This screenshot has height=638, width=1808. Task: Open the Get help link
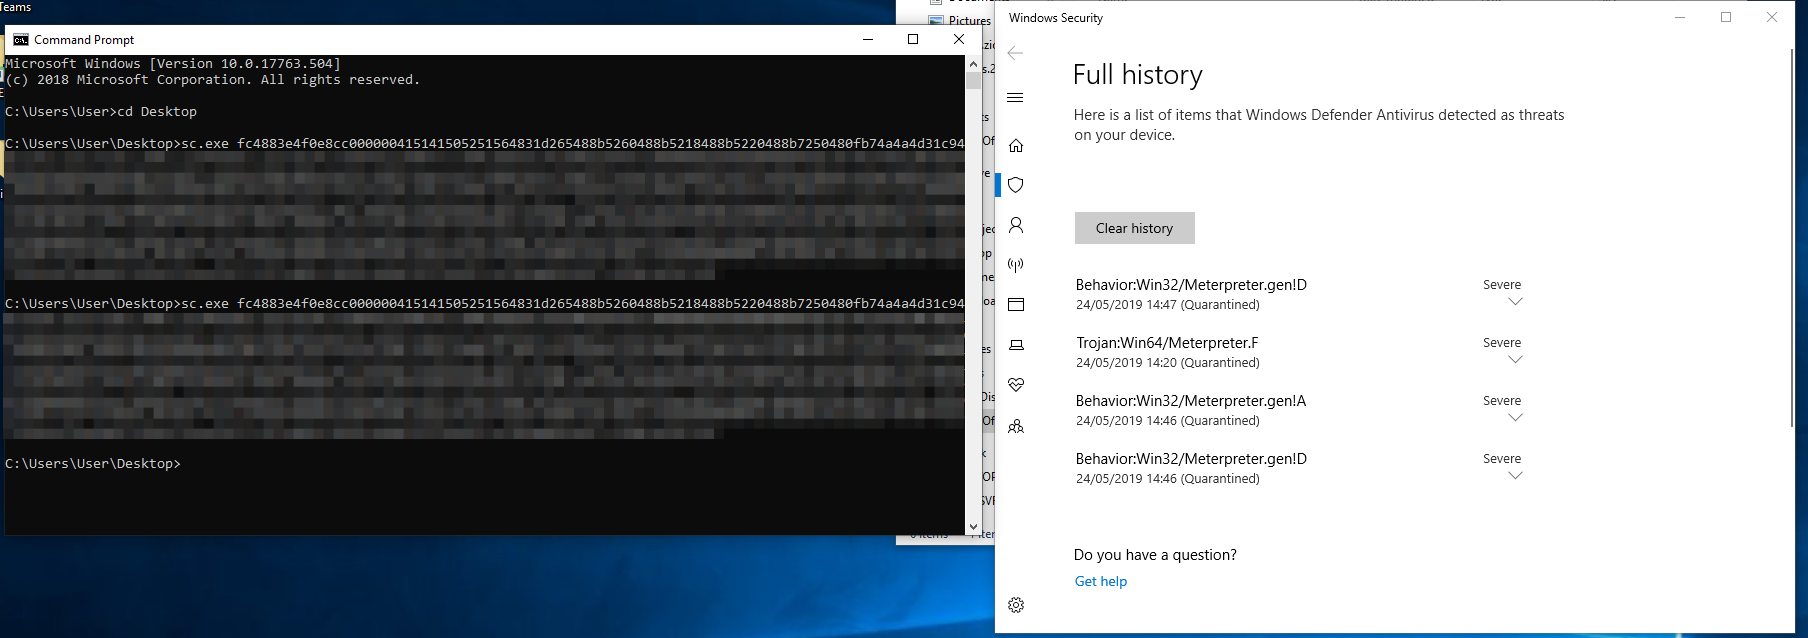click(1100, 581)
